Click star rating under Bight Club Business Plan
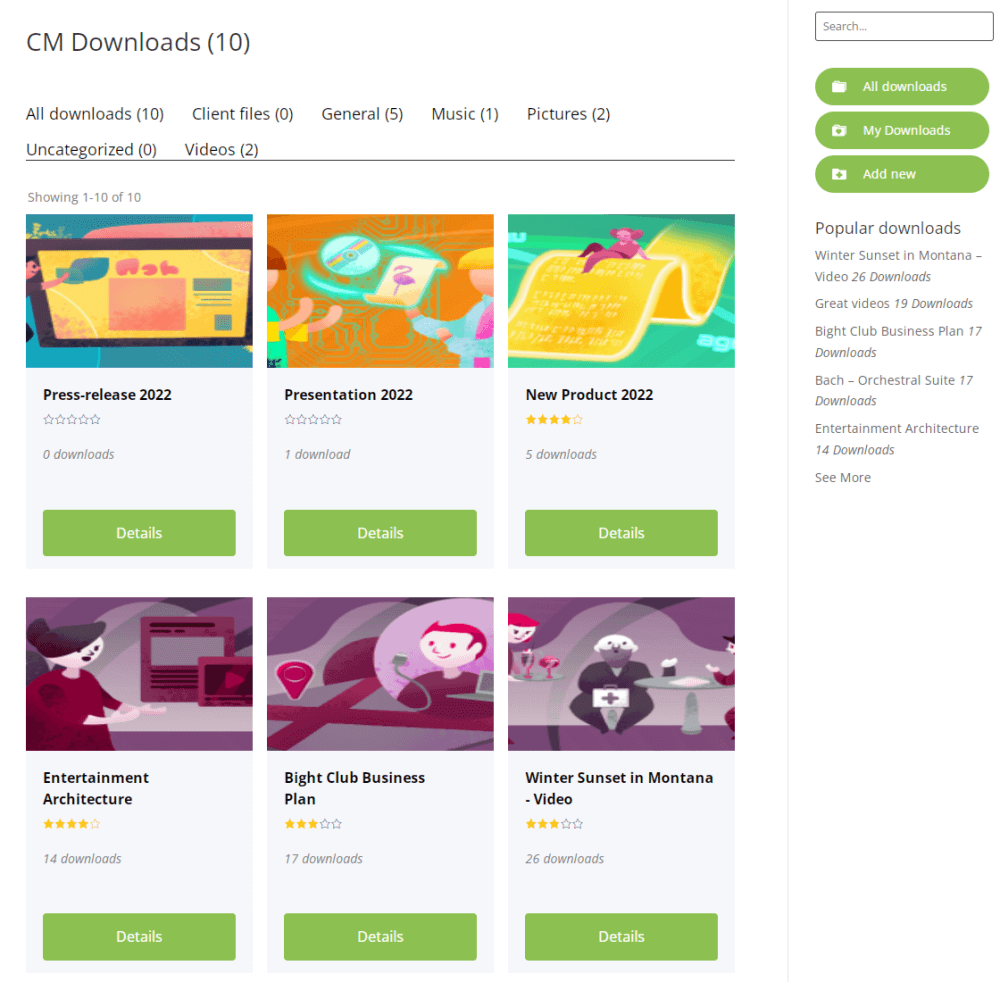The width and height of the screenshot is (1000, 982). (x=313, y=824)
